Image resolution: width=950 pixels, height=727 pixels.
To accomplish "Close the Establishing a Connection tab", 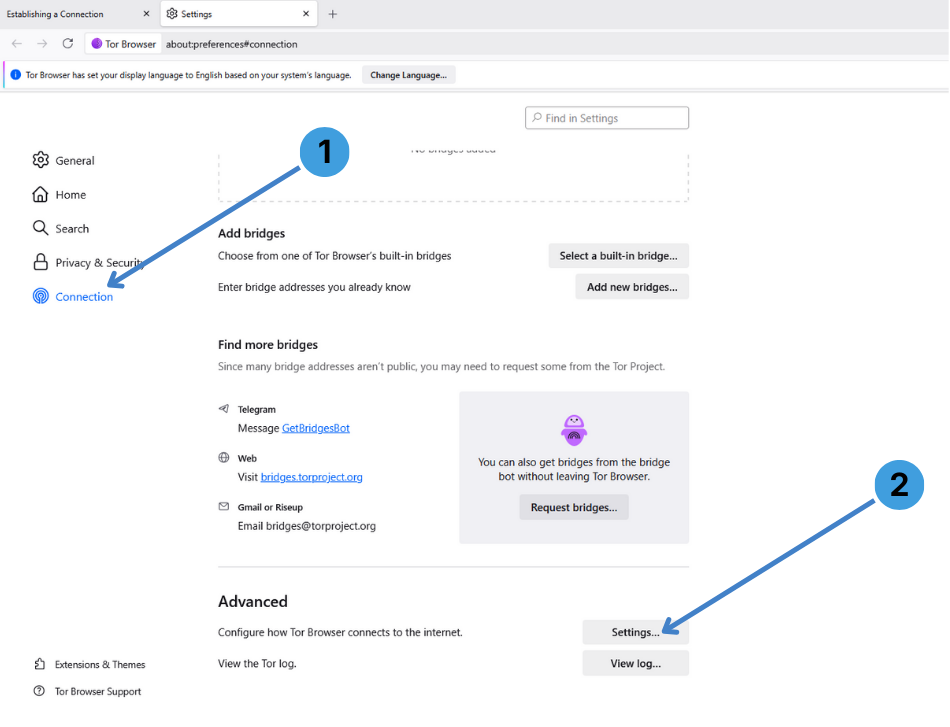I will pyautogui.click(x=146, y=14).
